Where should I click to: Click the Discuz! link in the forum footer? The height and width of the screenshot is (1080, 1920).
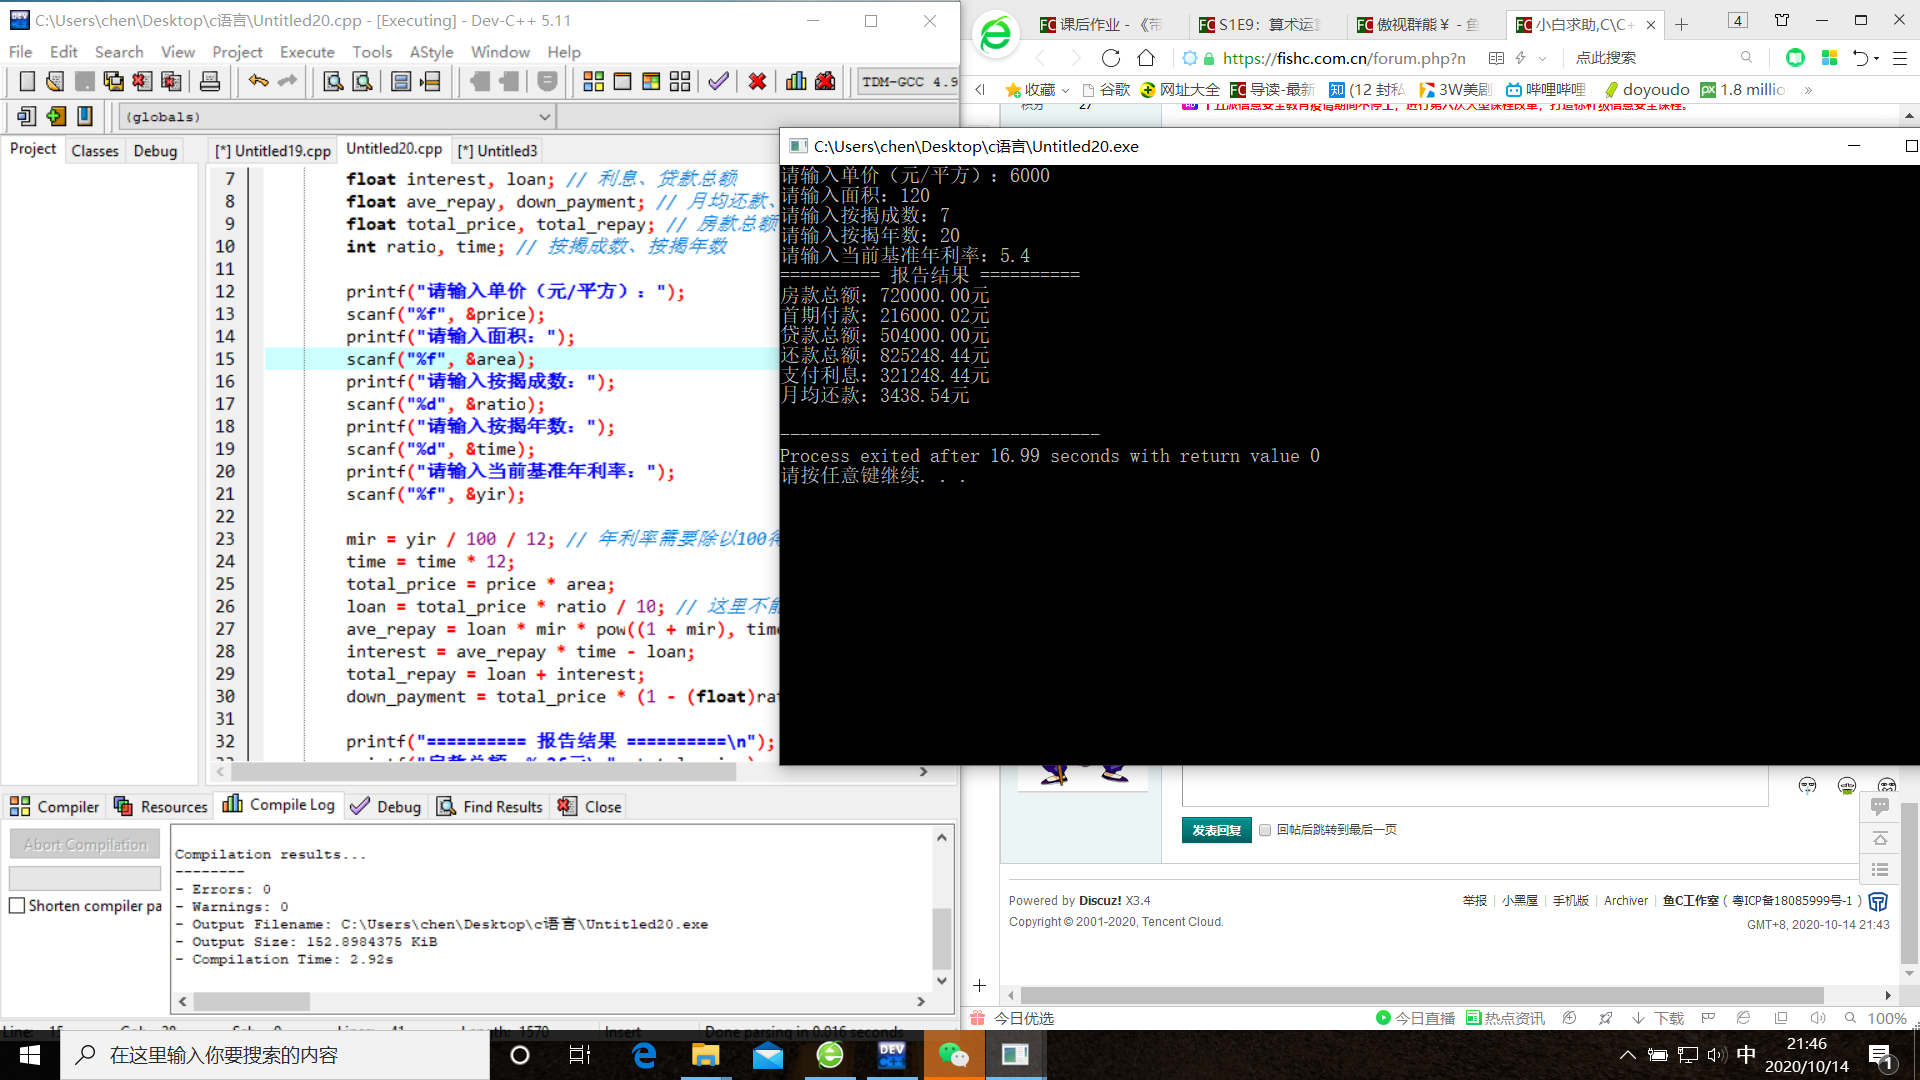click(x=1099, y=901)
